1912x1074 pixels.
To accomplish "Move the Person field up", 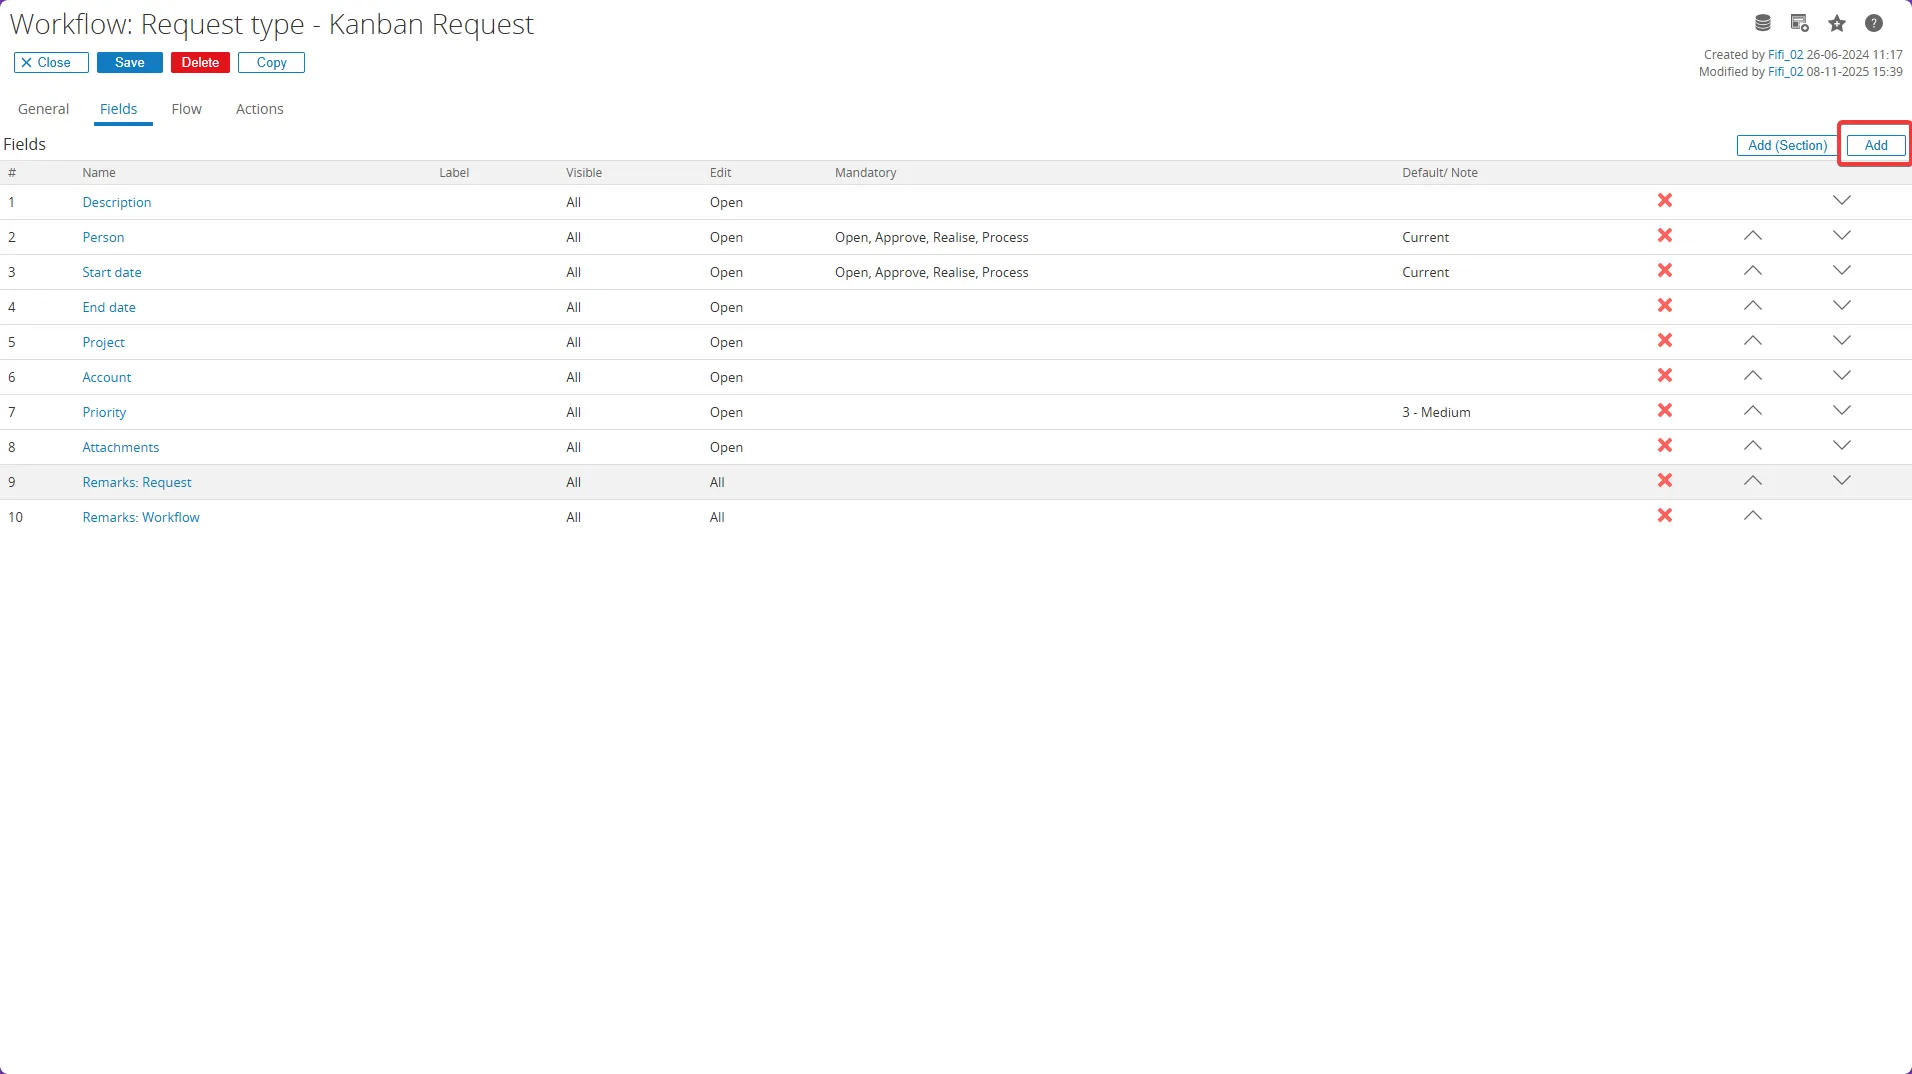I will coord(1752,236).
